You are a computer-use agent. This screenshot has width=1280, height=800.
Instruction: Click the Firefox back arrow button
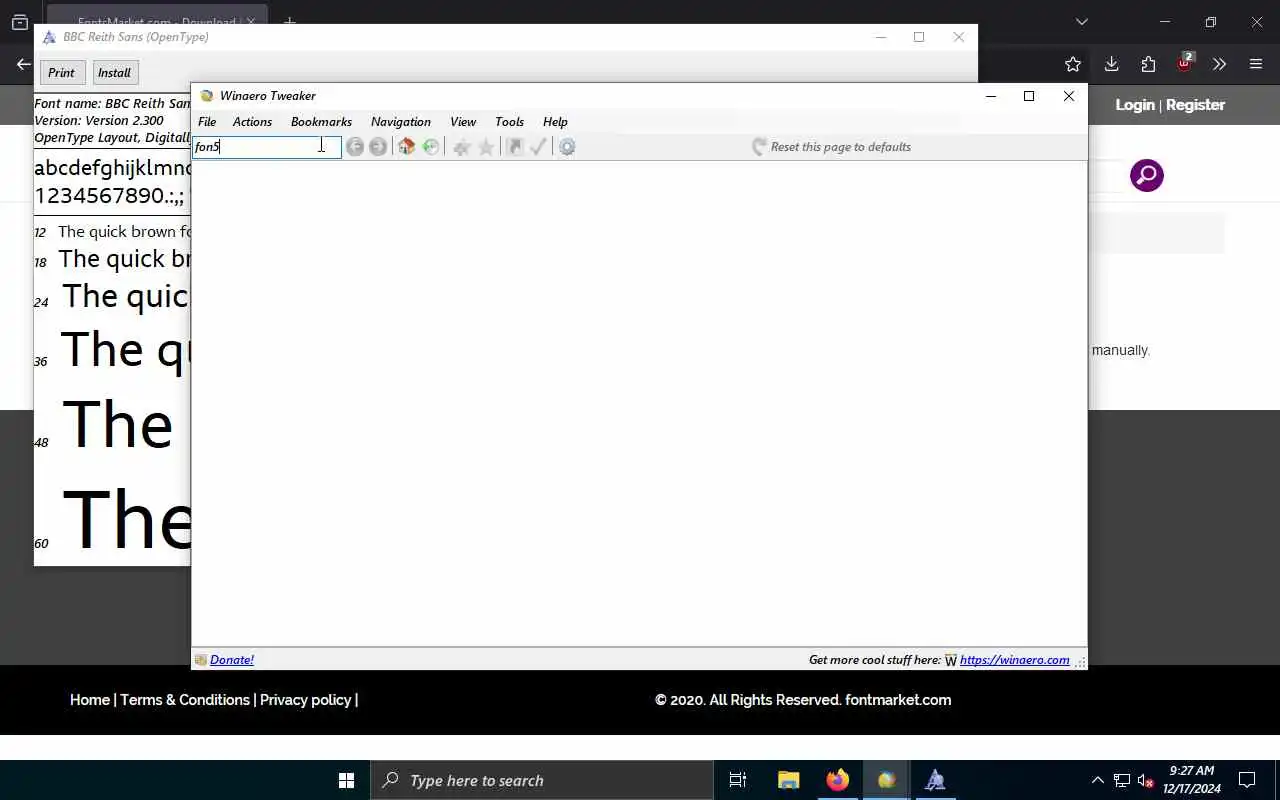(x=24, y=64)
